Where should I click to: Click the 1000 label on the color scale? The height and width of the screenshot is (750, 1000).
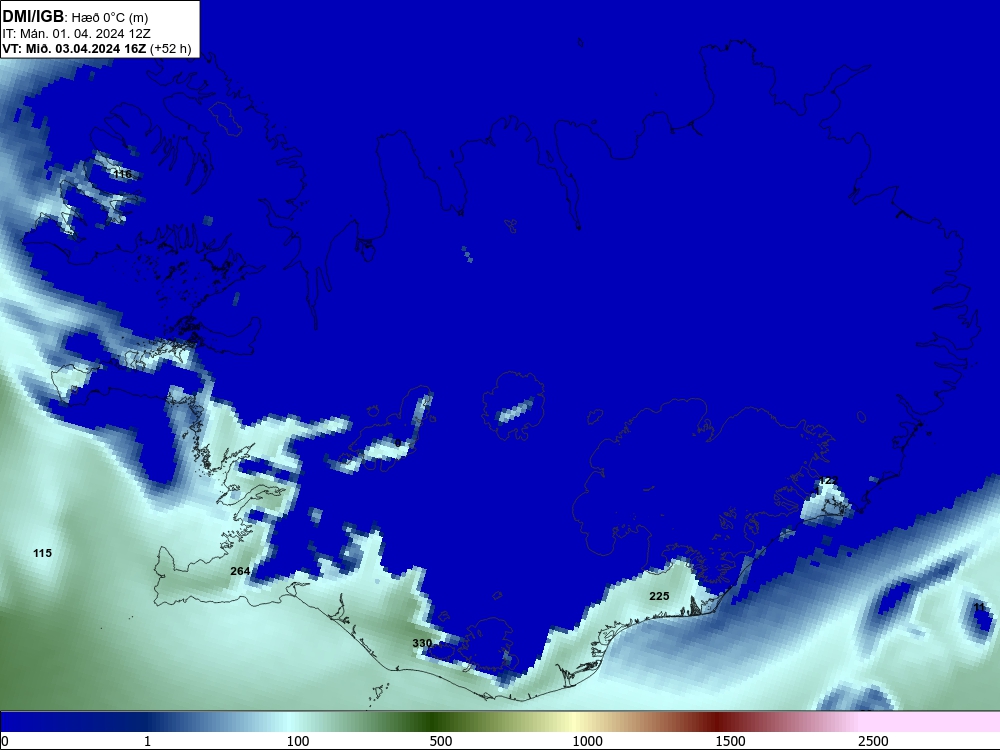tap(587, 741)
